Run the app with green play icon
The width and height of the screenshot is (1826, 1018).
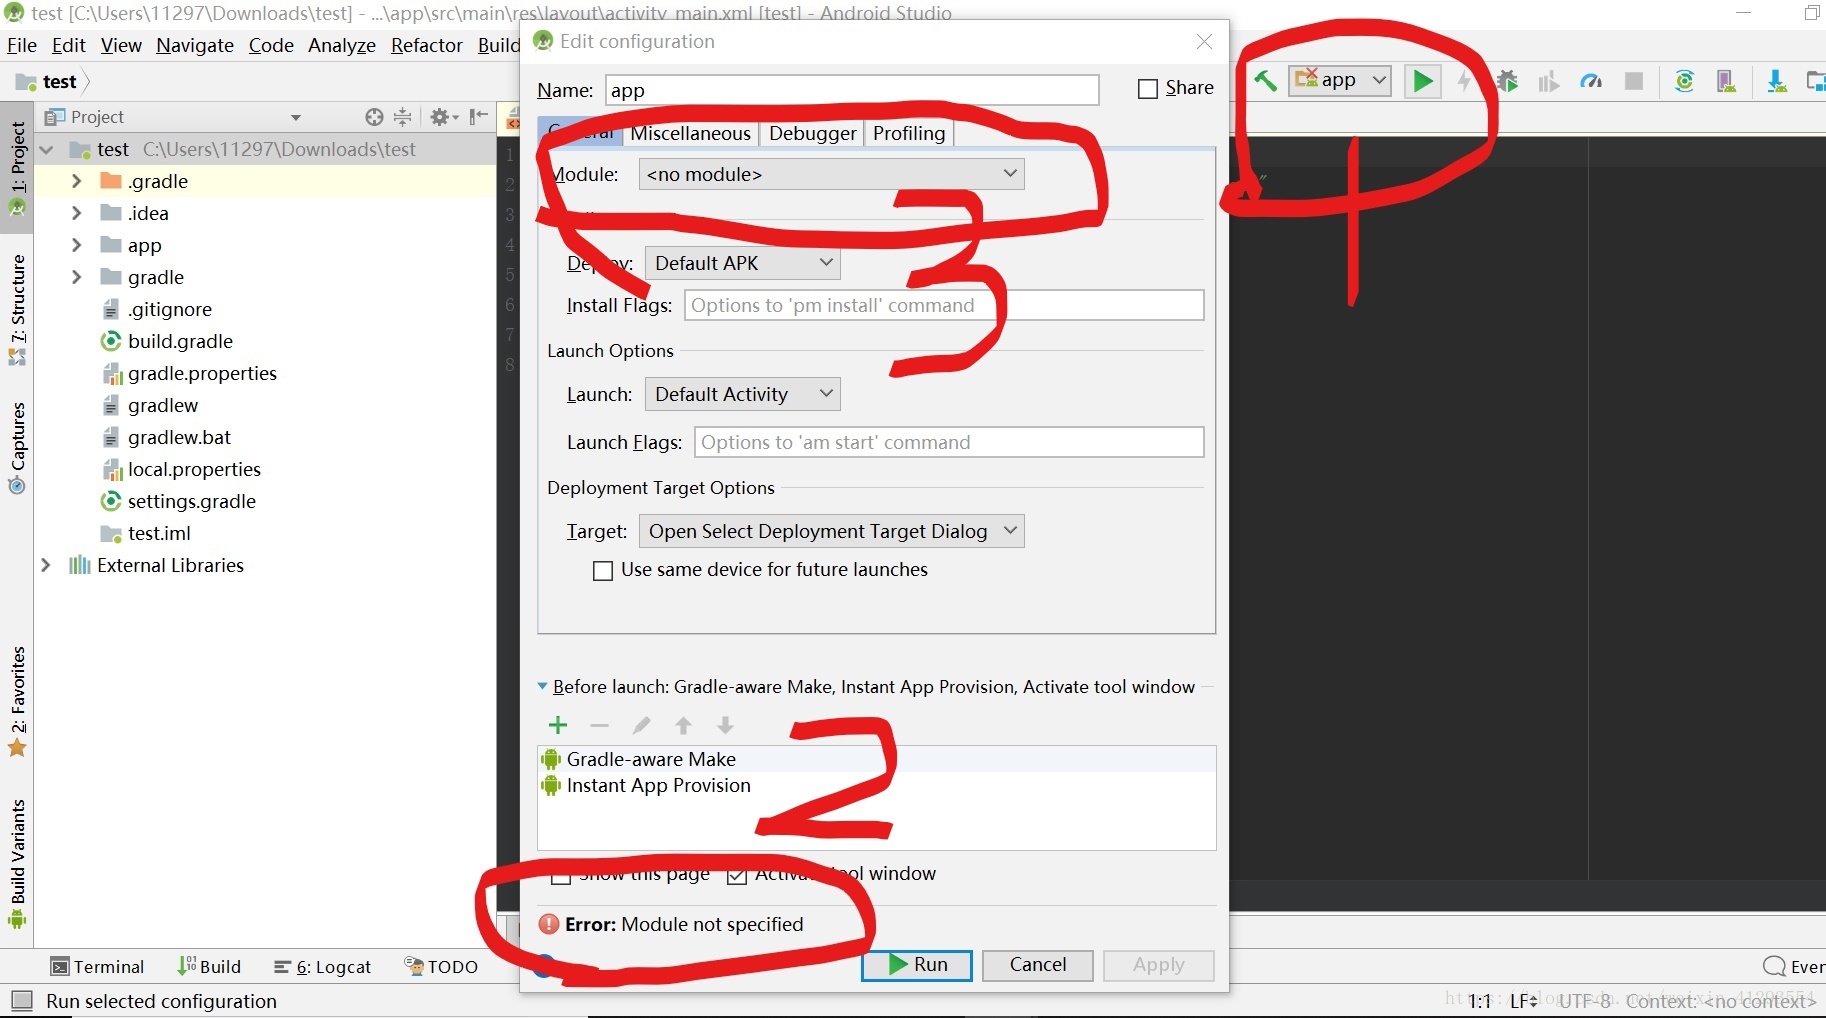[1422, 81]
